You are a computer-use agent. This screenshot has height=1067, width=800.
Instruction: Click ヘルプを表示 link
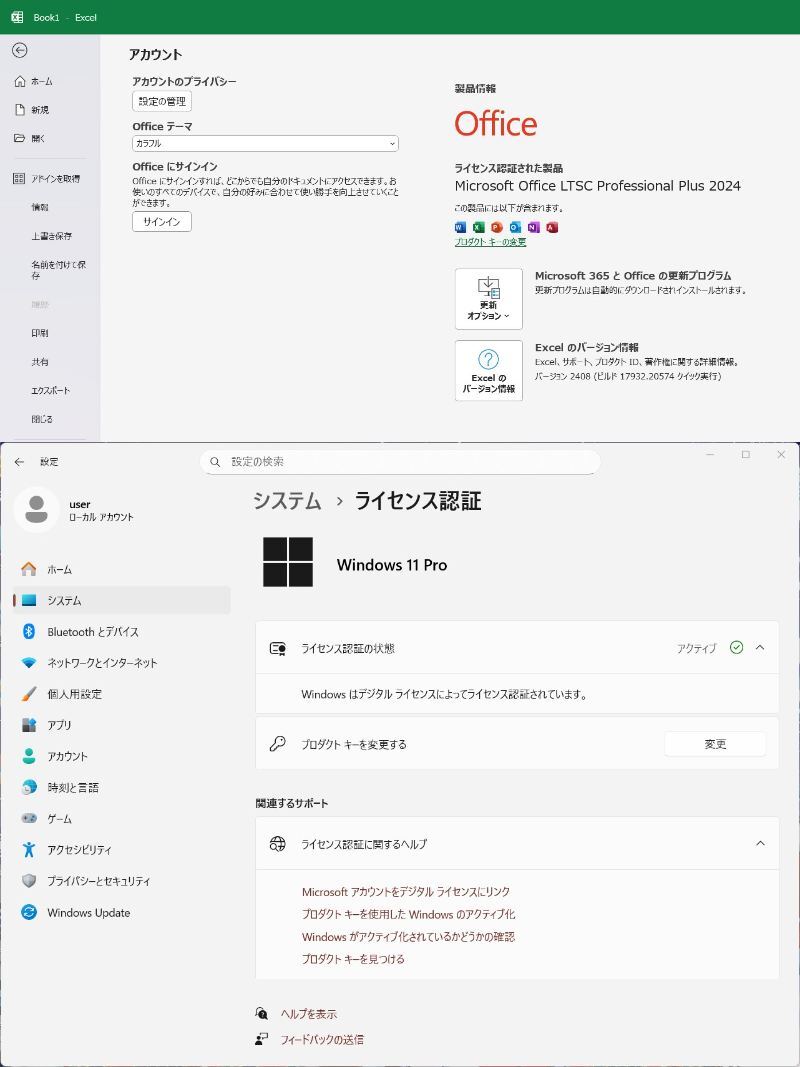[x=309, y=1014]
